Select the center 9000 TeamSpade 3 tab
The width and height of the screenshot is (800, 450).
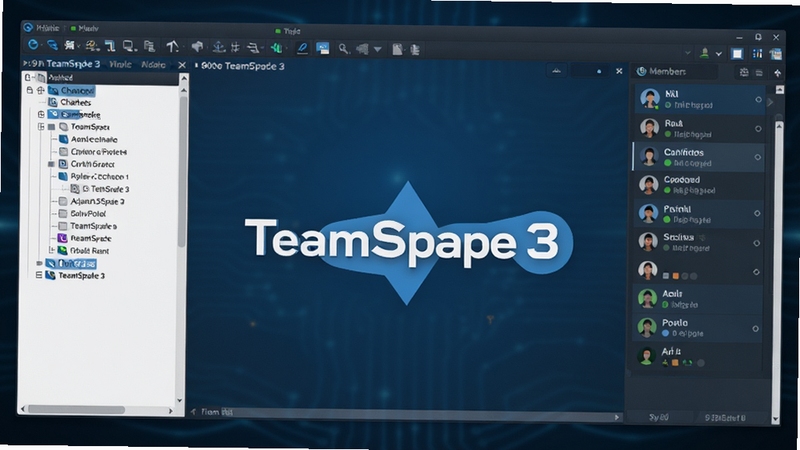pyautogui.click(x=240, y=66)
